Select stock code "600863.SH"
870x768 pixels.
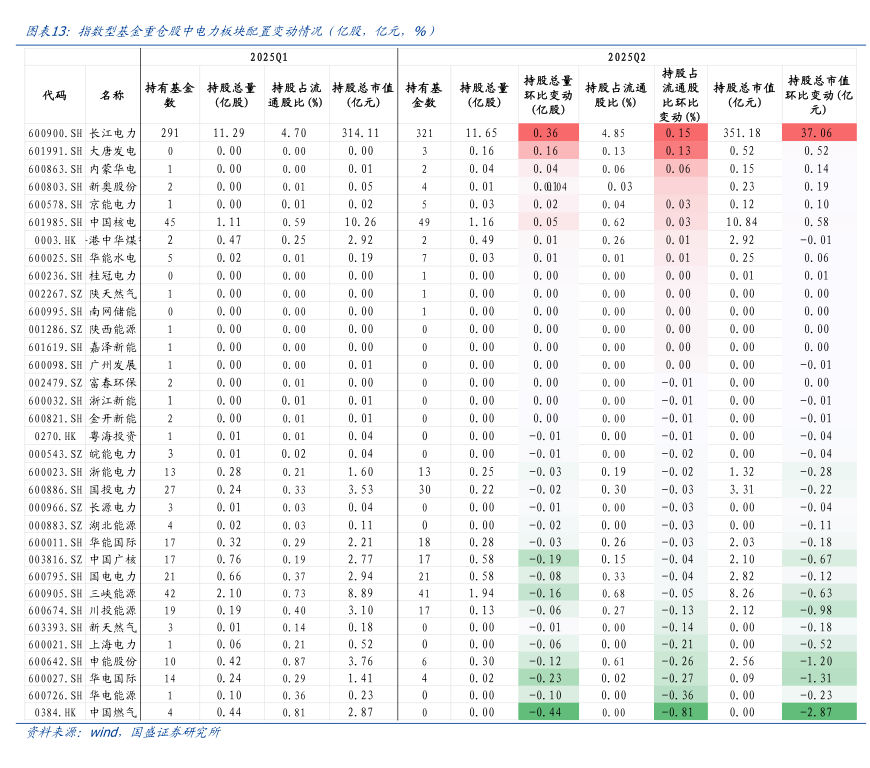coord(55,169)
